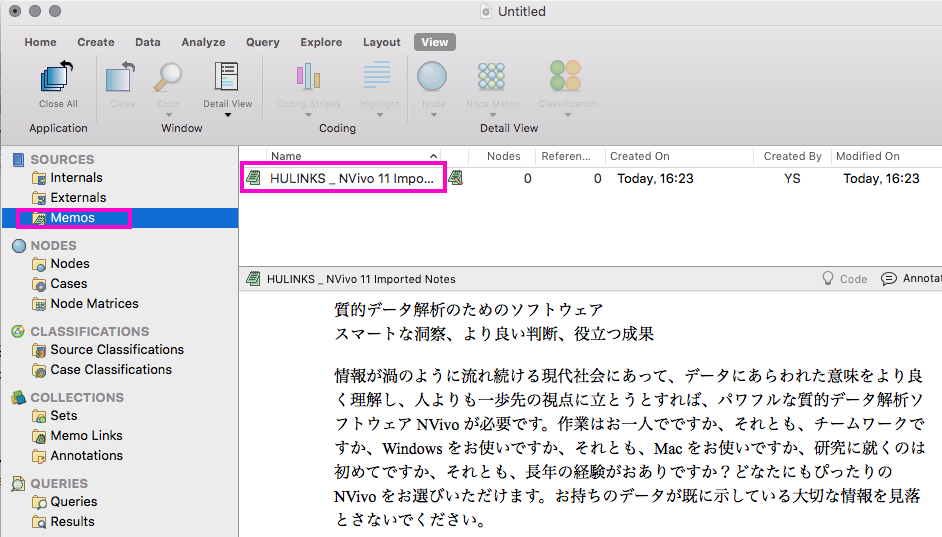942x537 pixels.
Task: Click the QUERIES section icon
Action: (x=18, y=484)
